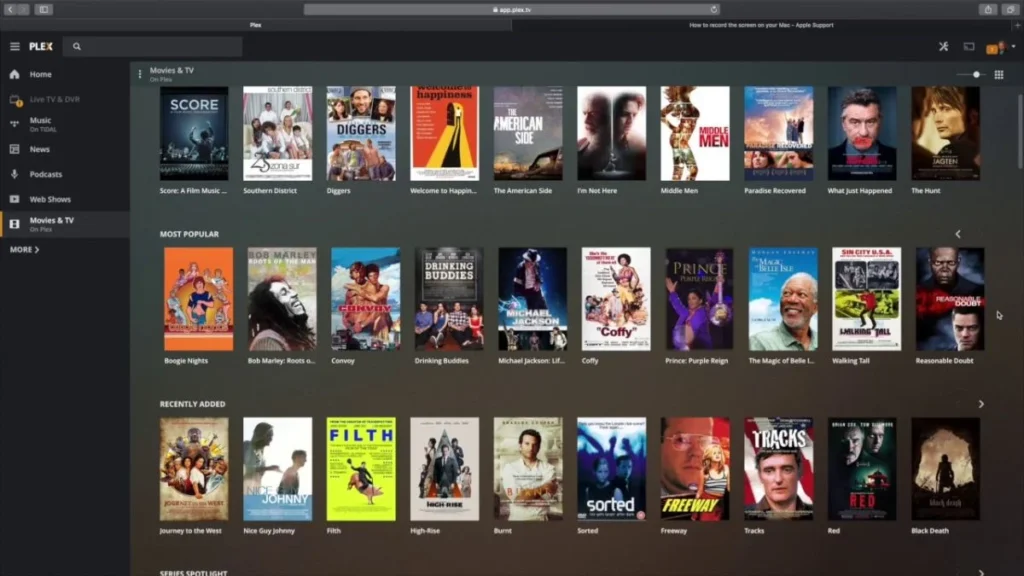Open the News section

[38, 149]
